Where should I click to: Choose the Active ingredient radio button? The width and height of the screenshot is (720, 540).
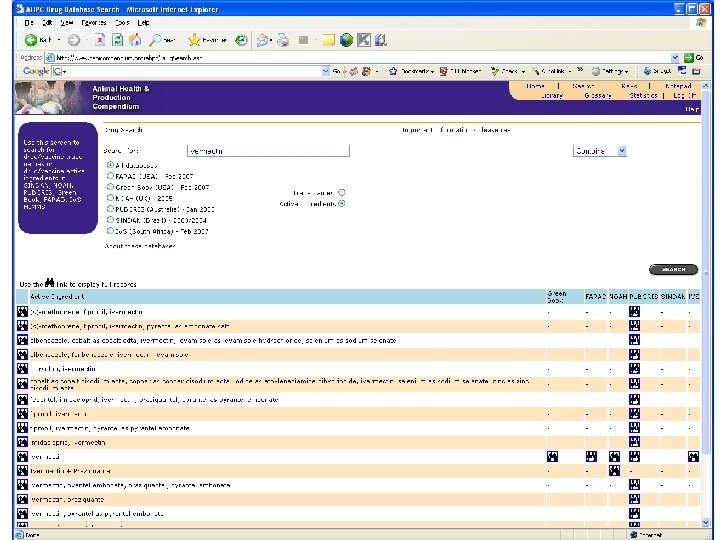[342, 203]
